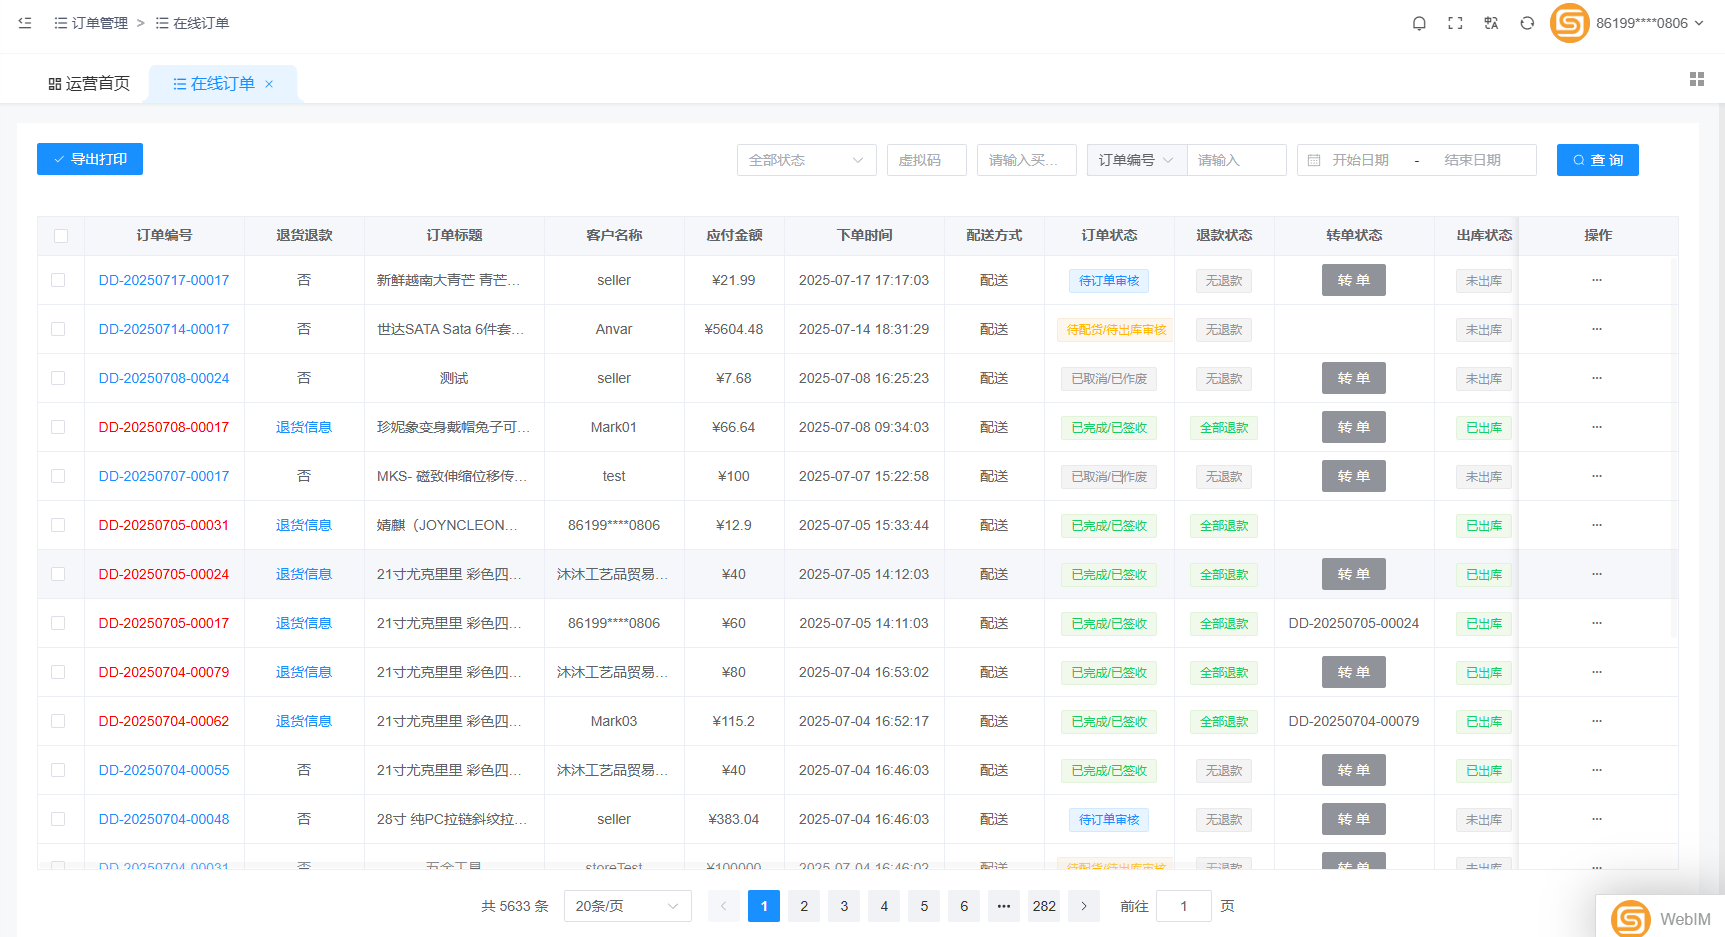The image size is (1725, 937).
Task: Select all orders with header checkbox
Action: (61, 236)
